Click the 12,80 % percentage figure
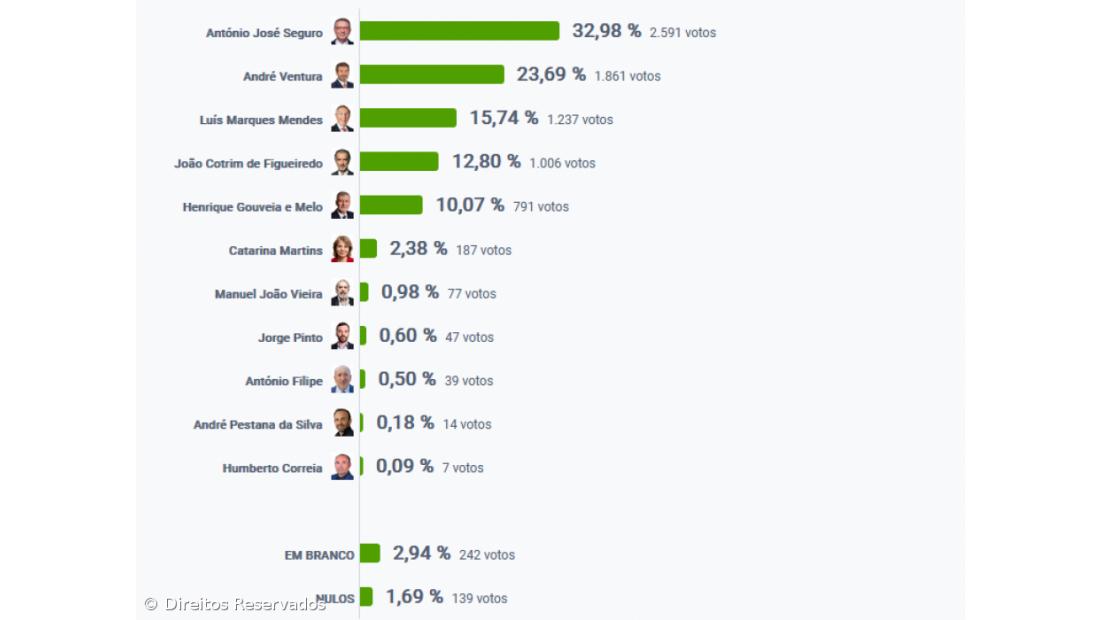This screenshot has width=1100, height=620. pyautogui.click(x=486, y=161)
